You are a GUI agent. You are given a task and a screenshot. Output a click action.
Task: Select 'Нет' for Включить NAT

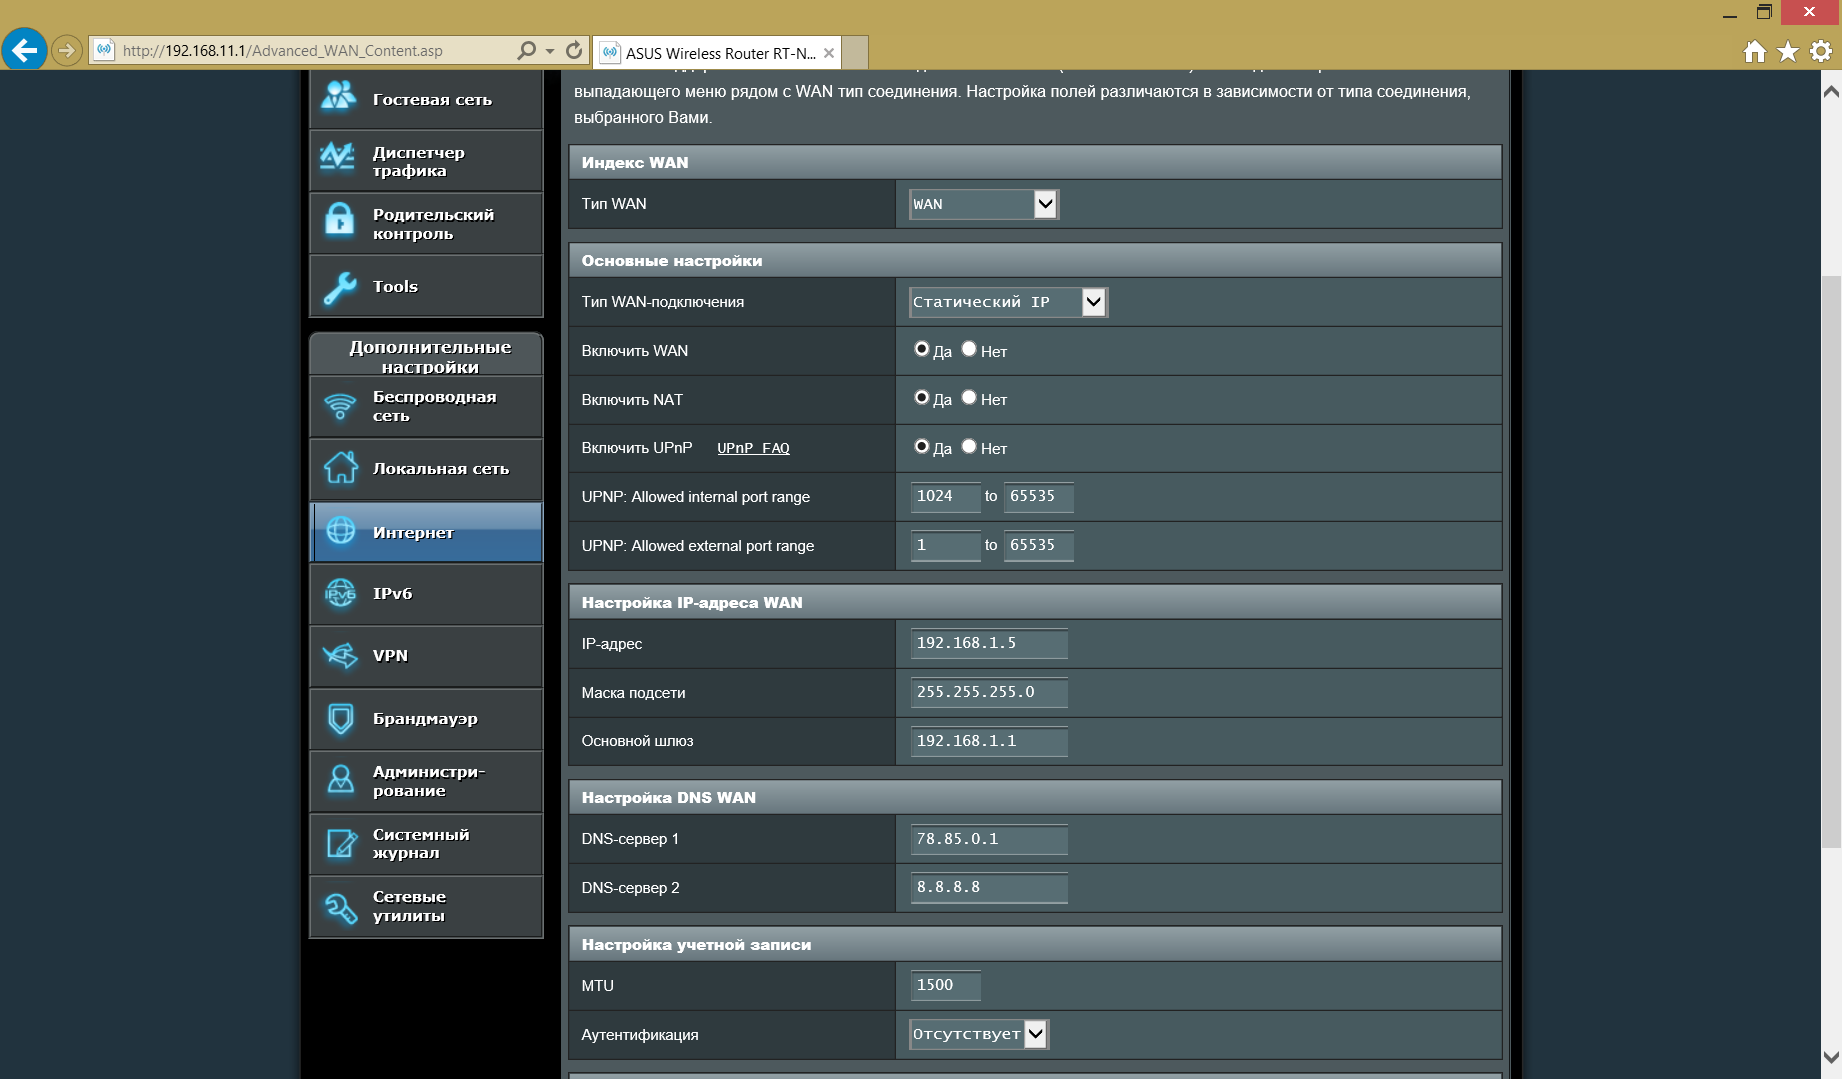969,398
